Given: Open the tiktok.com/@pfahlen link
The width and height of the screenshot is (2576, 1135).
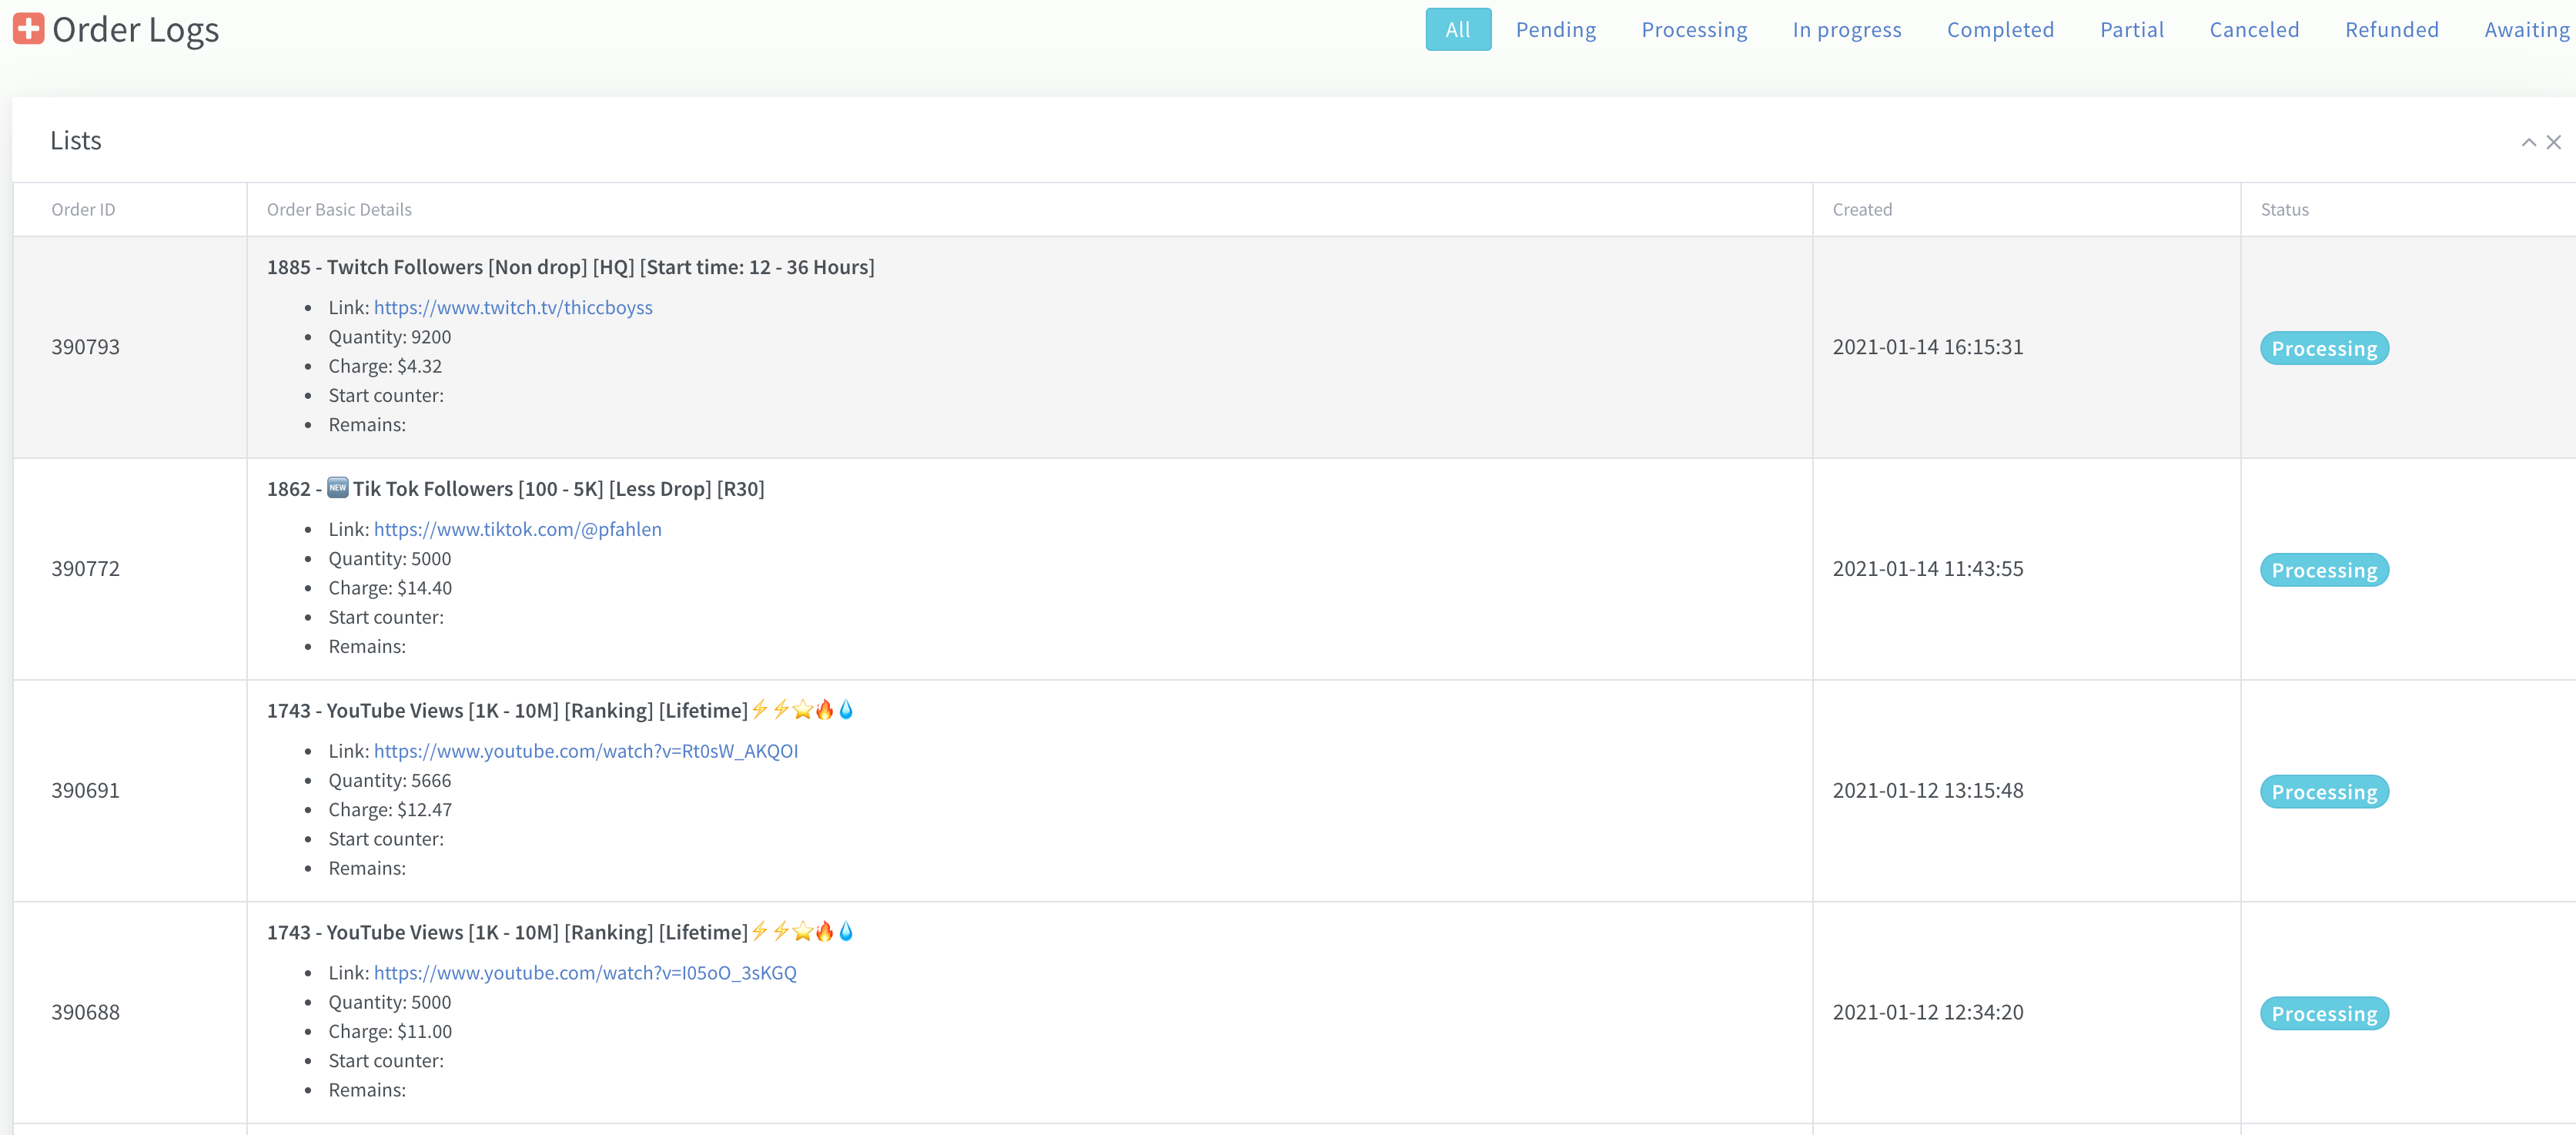Looking at the screenshot, I should click(517, 529).
